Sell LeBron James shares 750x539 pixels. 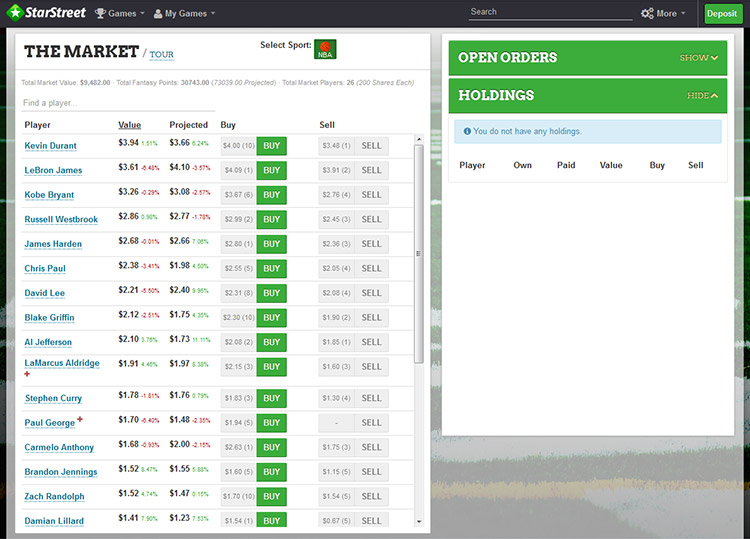(x=372, y=170)
